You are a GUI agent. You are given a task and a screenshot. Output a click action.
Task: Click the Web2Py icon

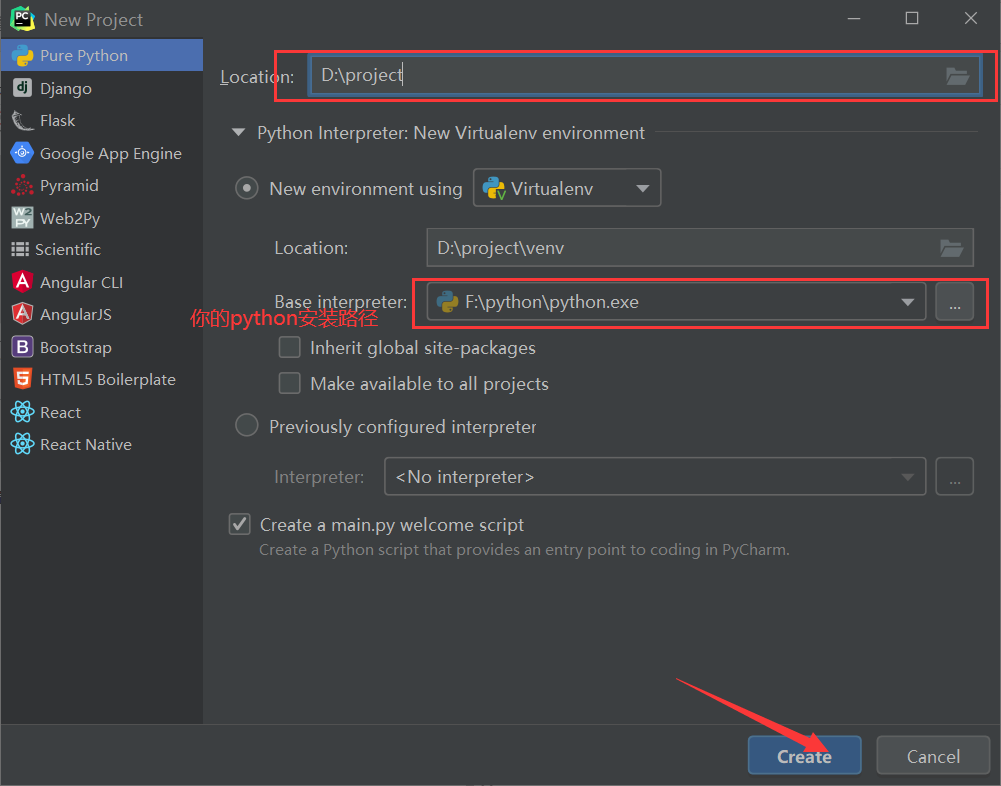pos(22,218)
